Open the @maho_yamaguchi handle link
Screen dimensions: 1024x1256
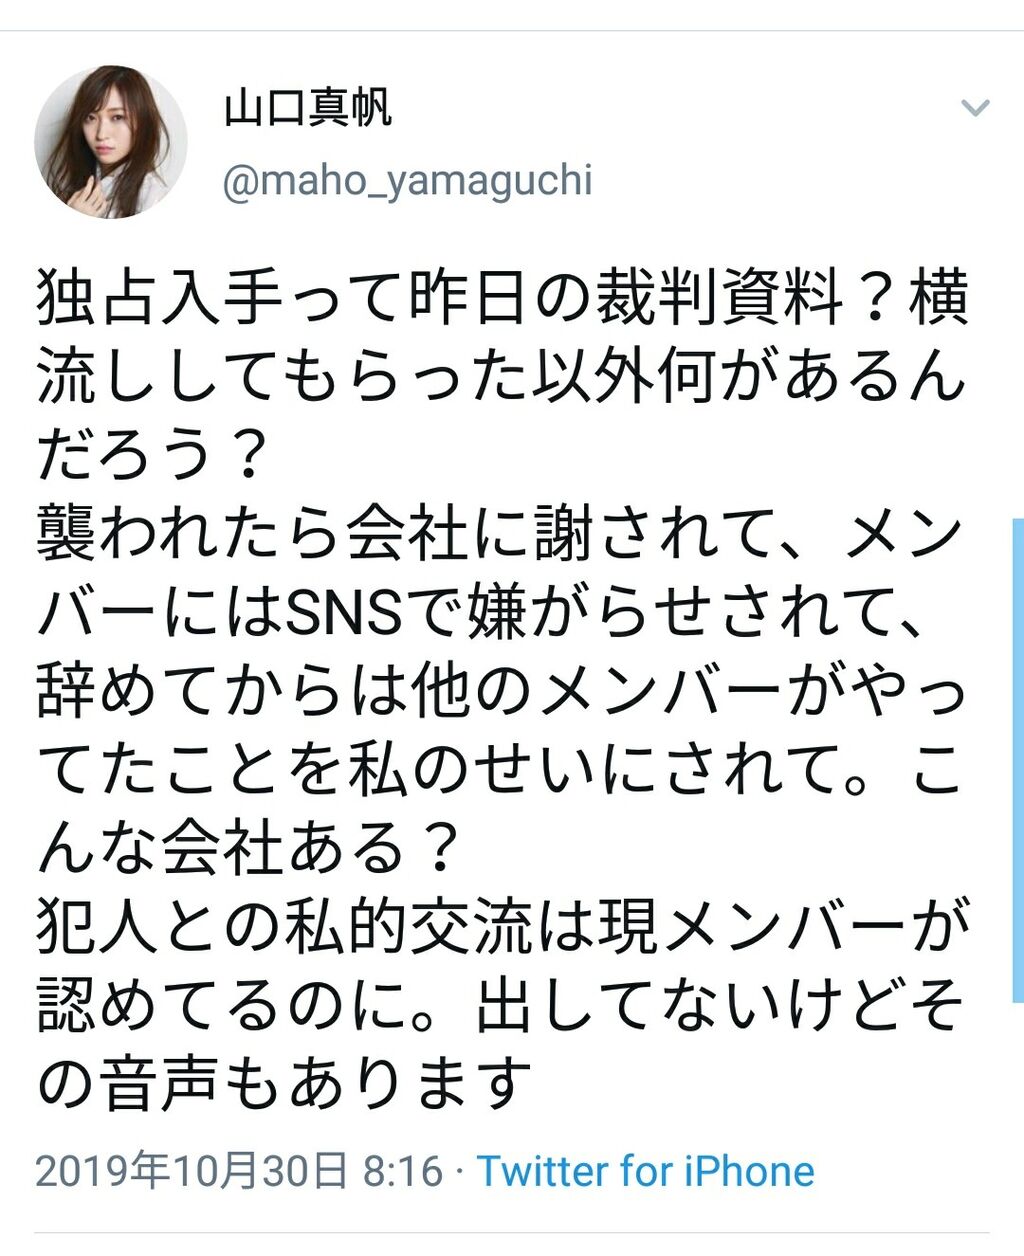click(x=408, y=181)
